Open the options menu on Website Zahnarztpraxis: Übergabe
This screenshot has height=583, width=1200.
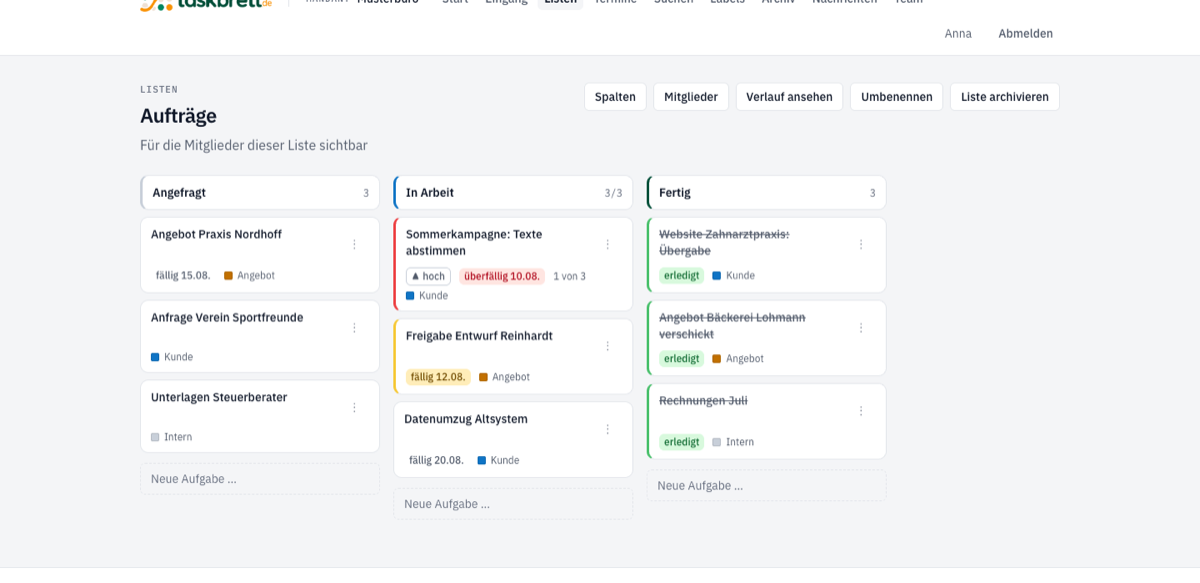(x=861, y=244)
